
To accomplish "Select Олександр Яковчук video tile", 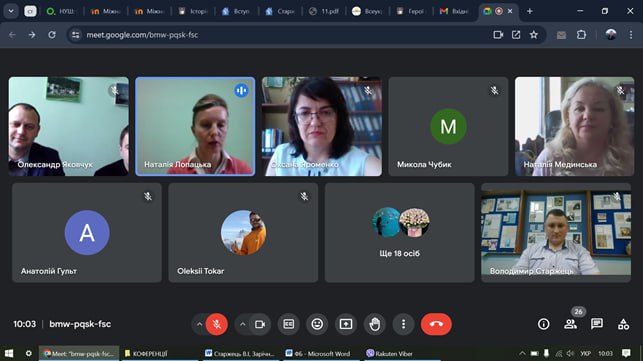I will tap(68, 126).
